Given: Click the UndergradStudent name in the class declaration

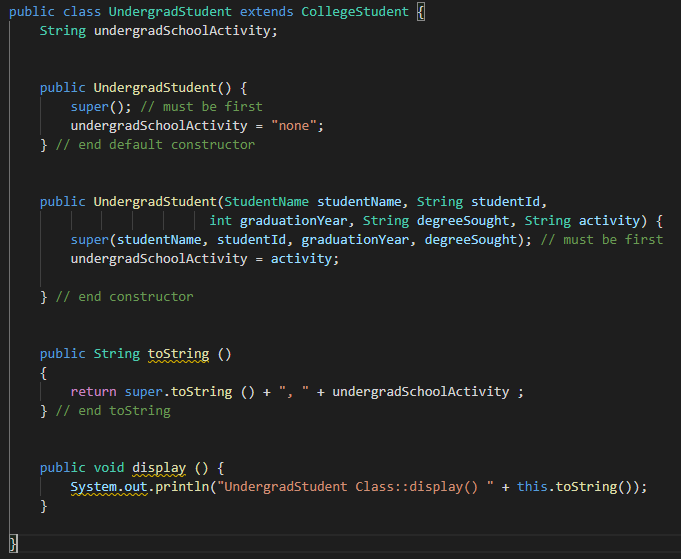Looking at the screenshot, I should click(170, 12).
